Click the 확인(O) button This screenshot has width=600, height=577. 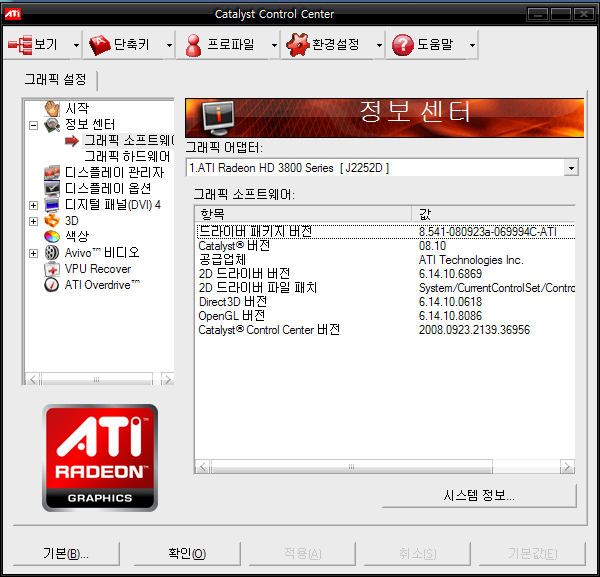coord(187,553)
